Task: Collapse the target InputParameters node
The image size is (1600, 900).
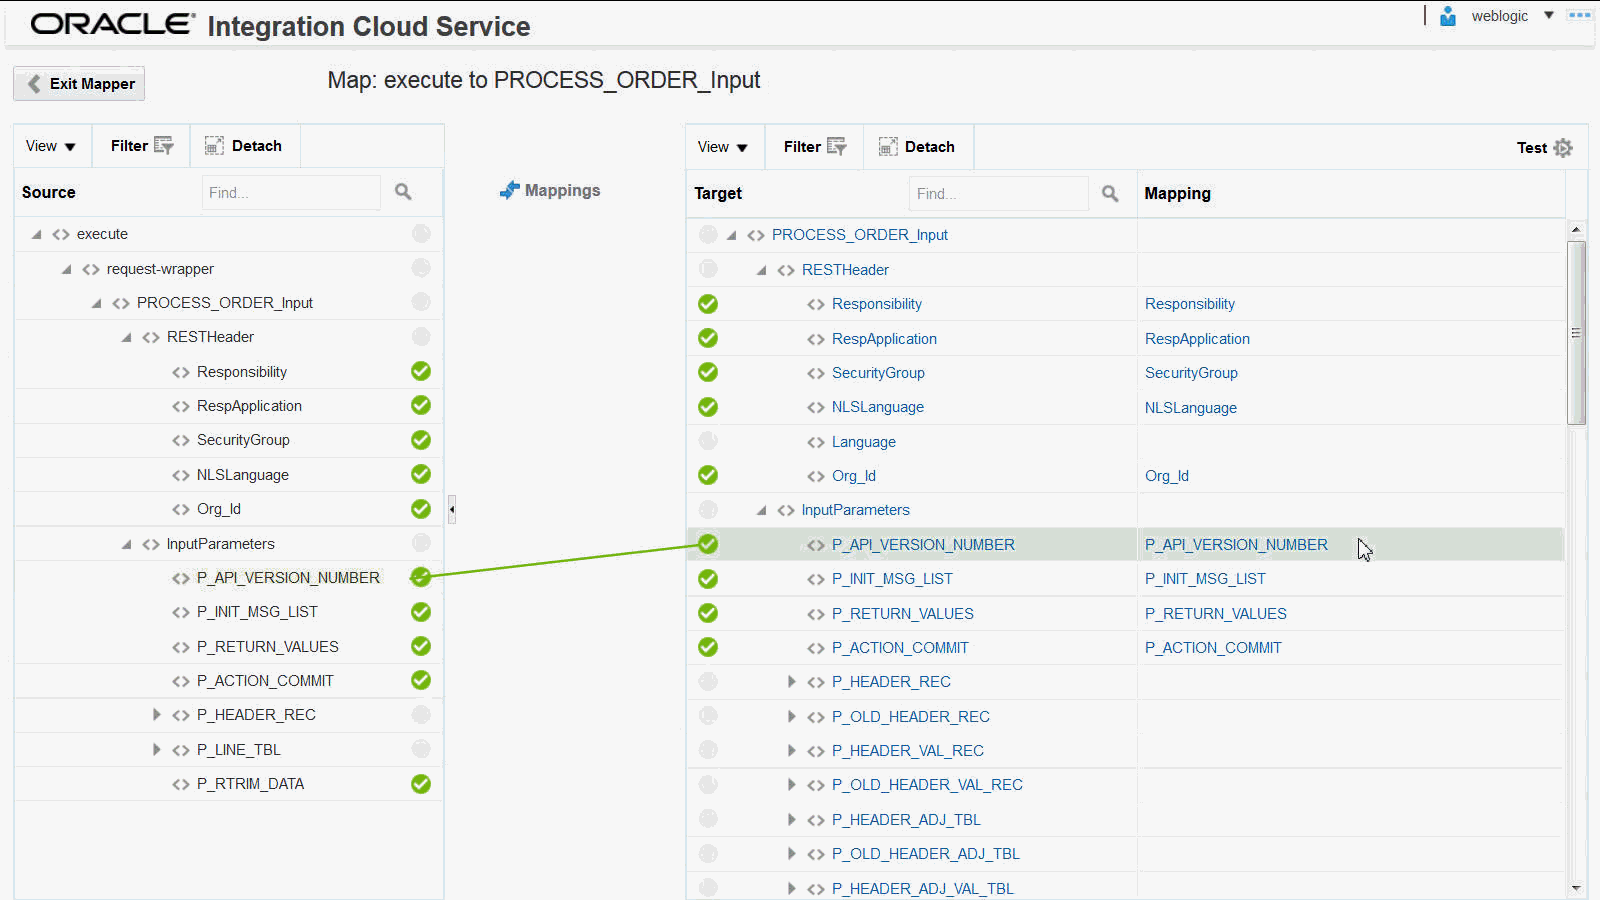Action: pos(762,510)
